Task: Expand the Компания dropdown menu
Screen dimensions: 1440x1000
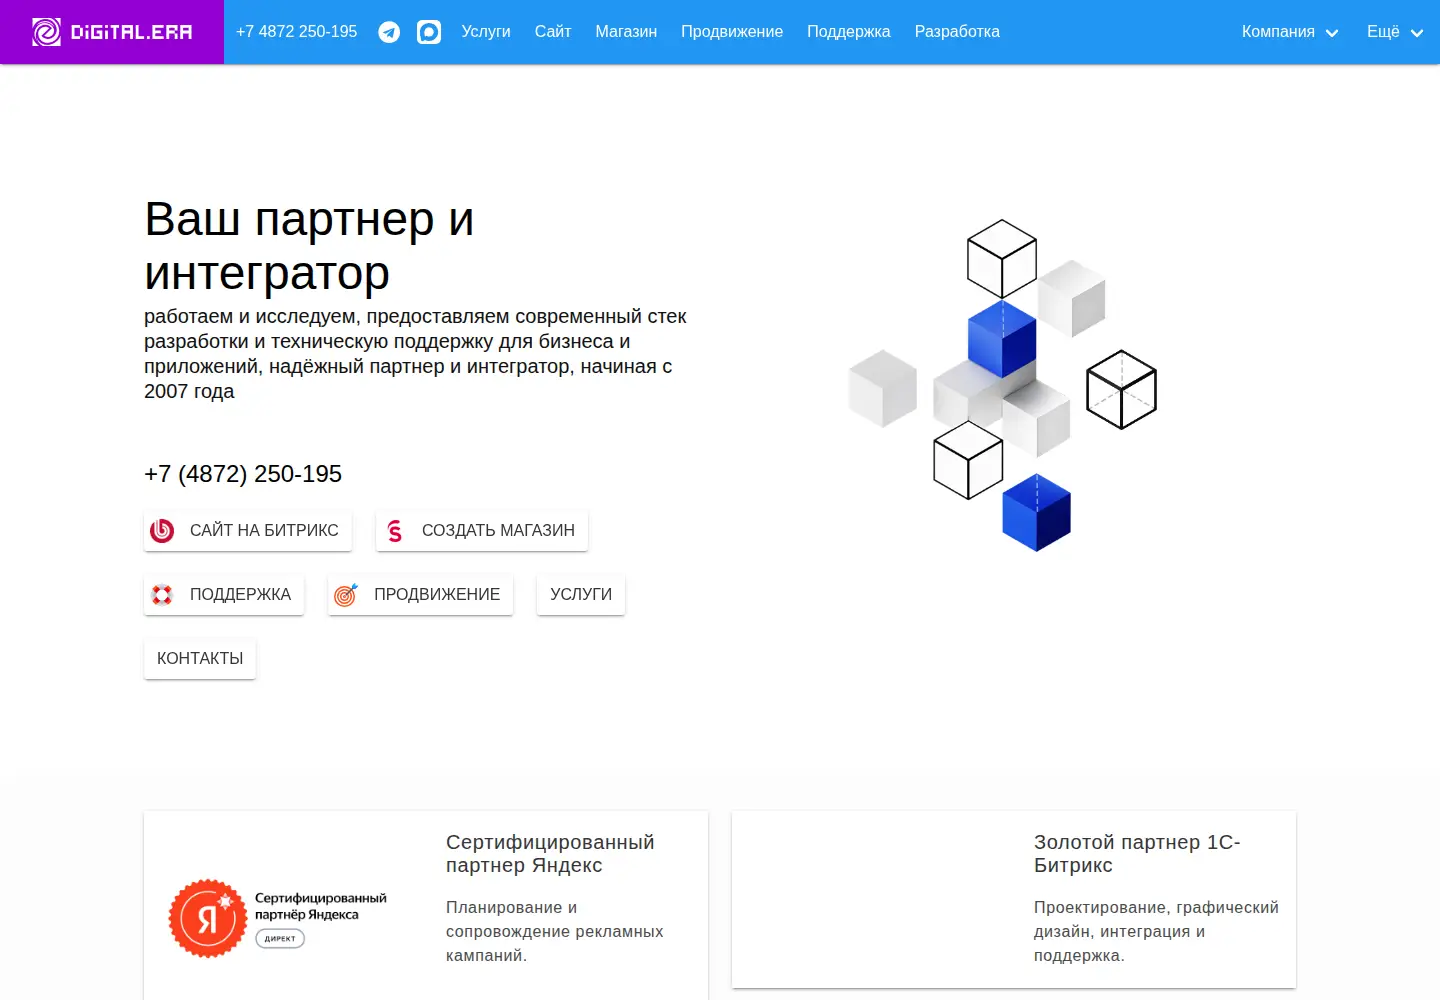Action: coord(1290,32)
